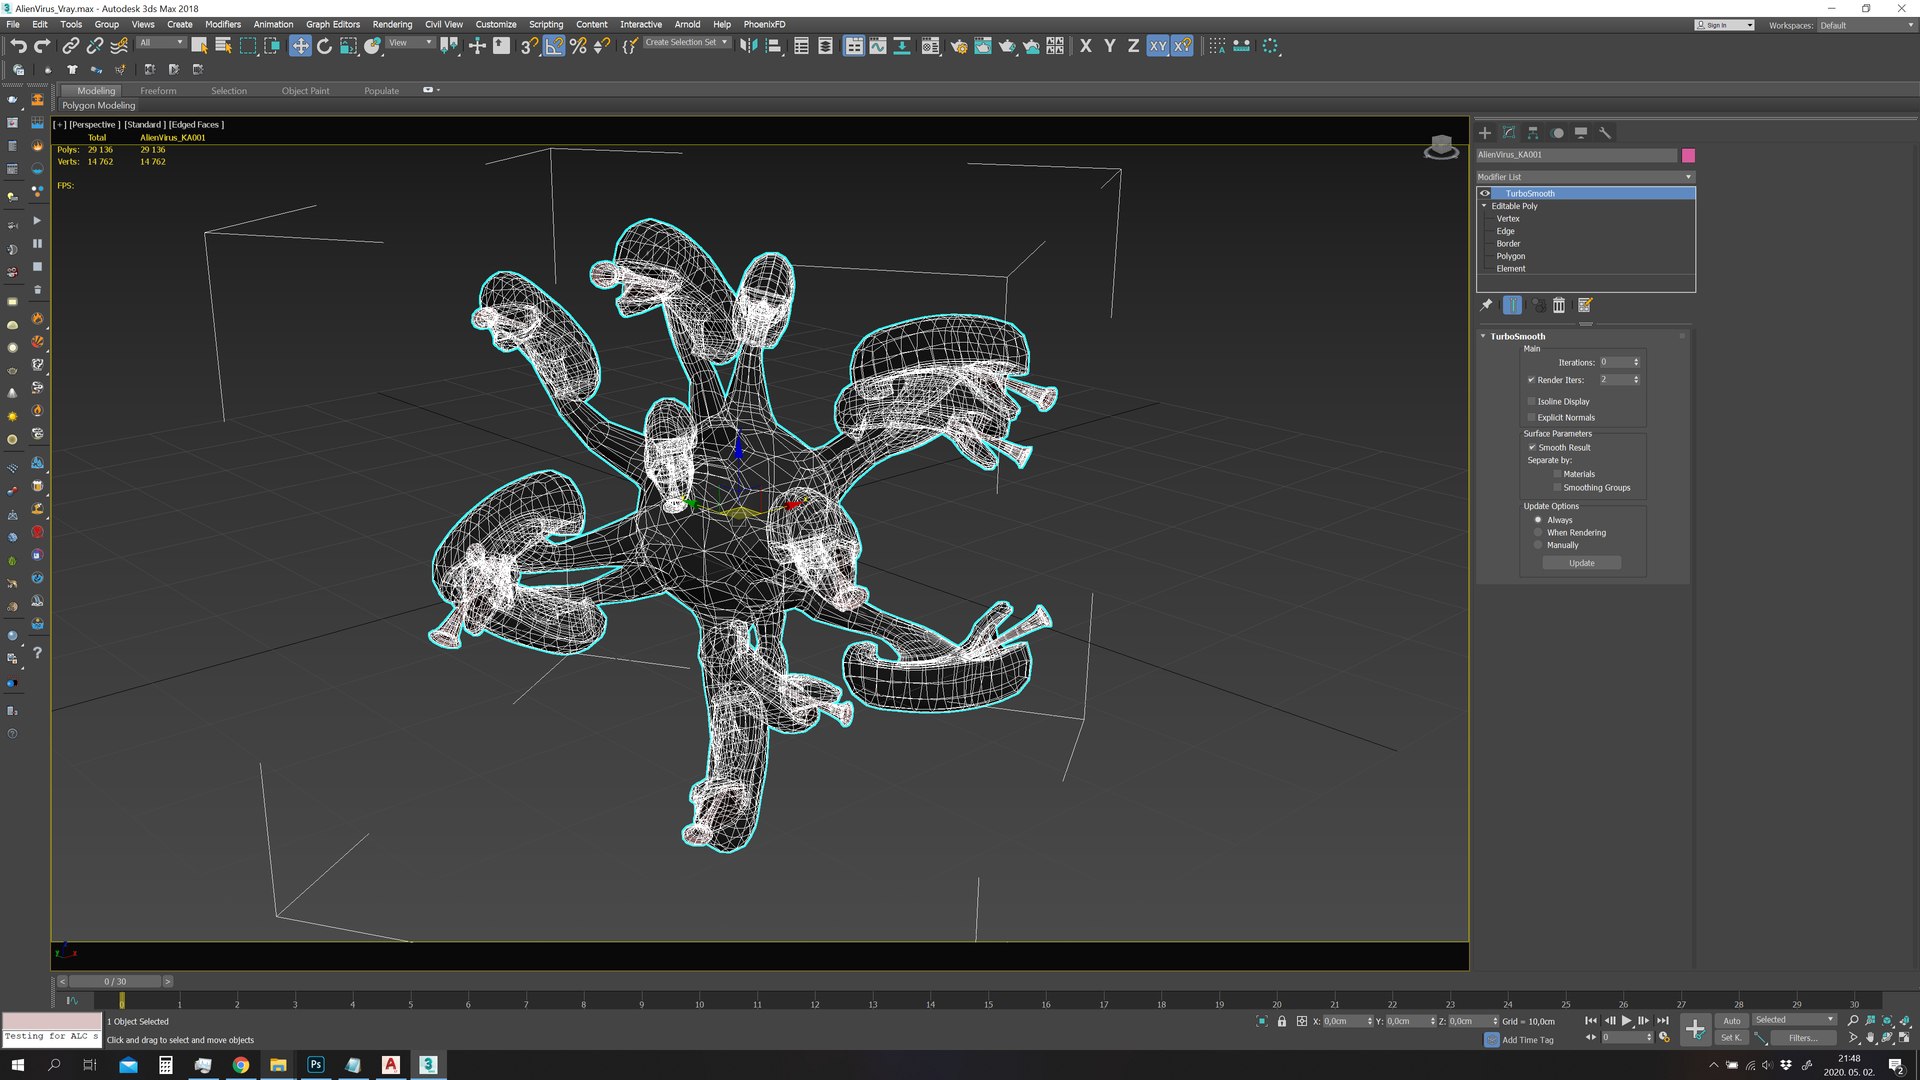Click the Remove modifier trash icon
The width and height of the screenshot is (1920, 1080).
[1559, 305]
